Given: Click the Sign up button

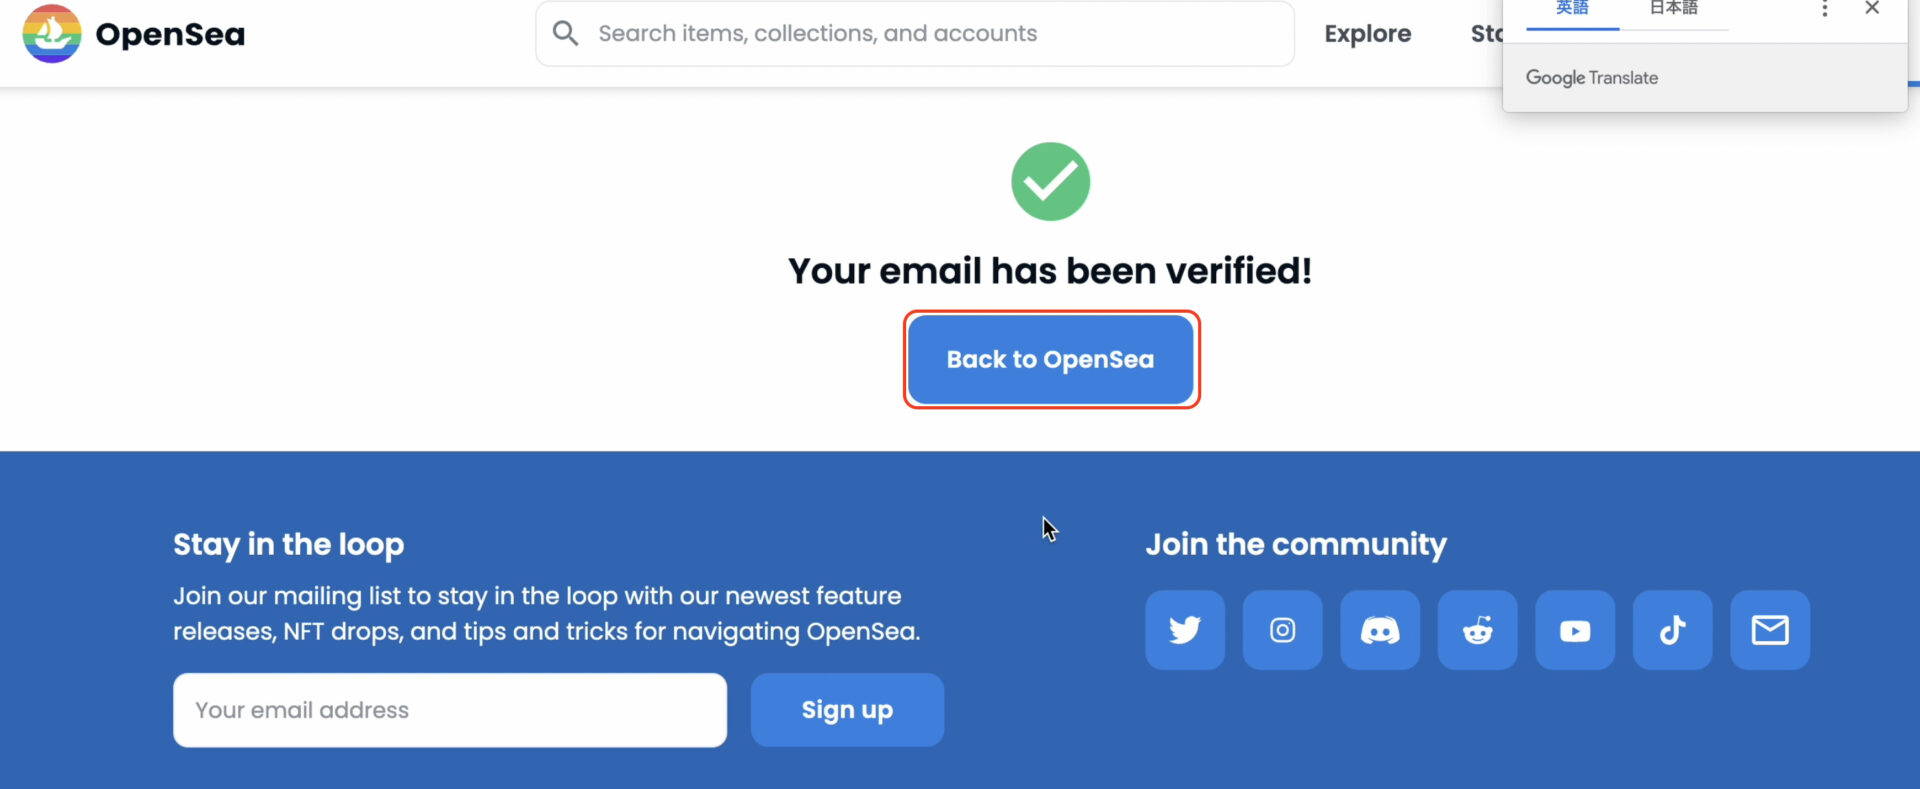Looking at the screenshot, I should pos(847,710).
